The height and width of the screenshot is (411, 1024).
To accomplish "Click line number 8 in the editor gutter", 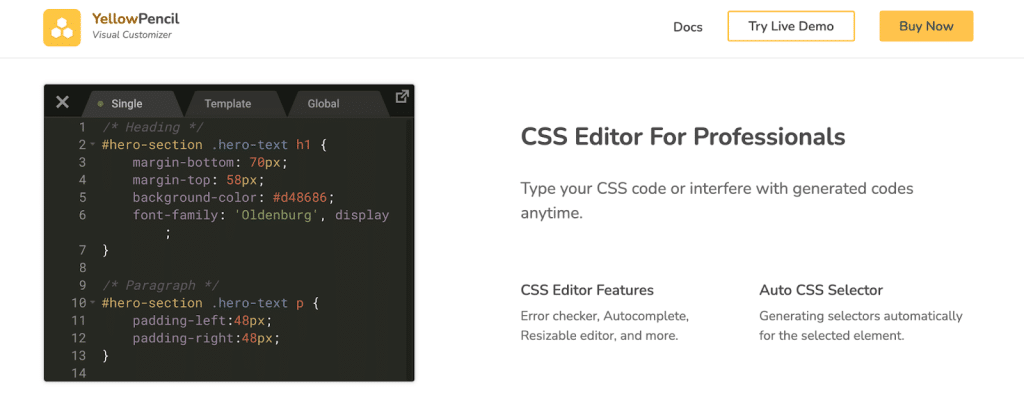I will point(82,268).
